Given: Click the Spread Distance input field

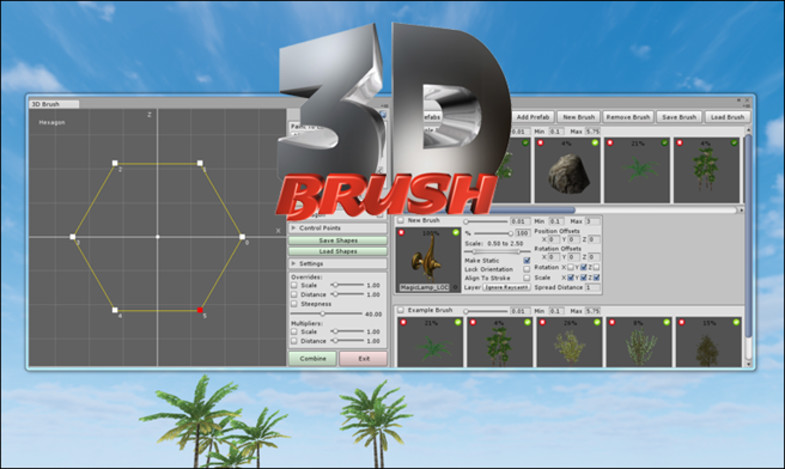Looking at the screenshot, I should pyautogui.click(x=593, y=288).
